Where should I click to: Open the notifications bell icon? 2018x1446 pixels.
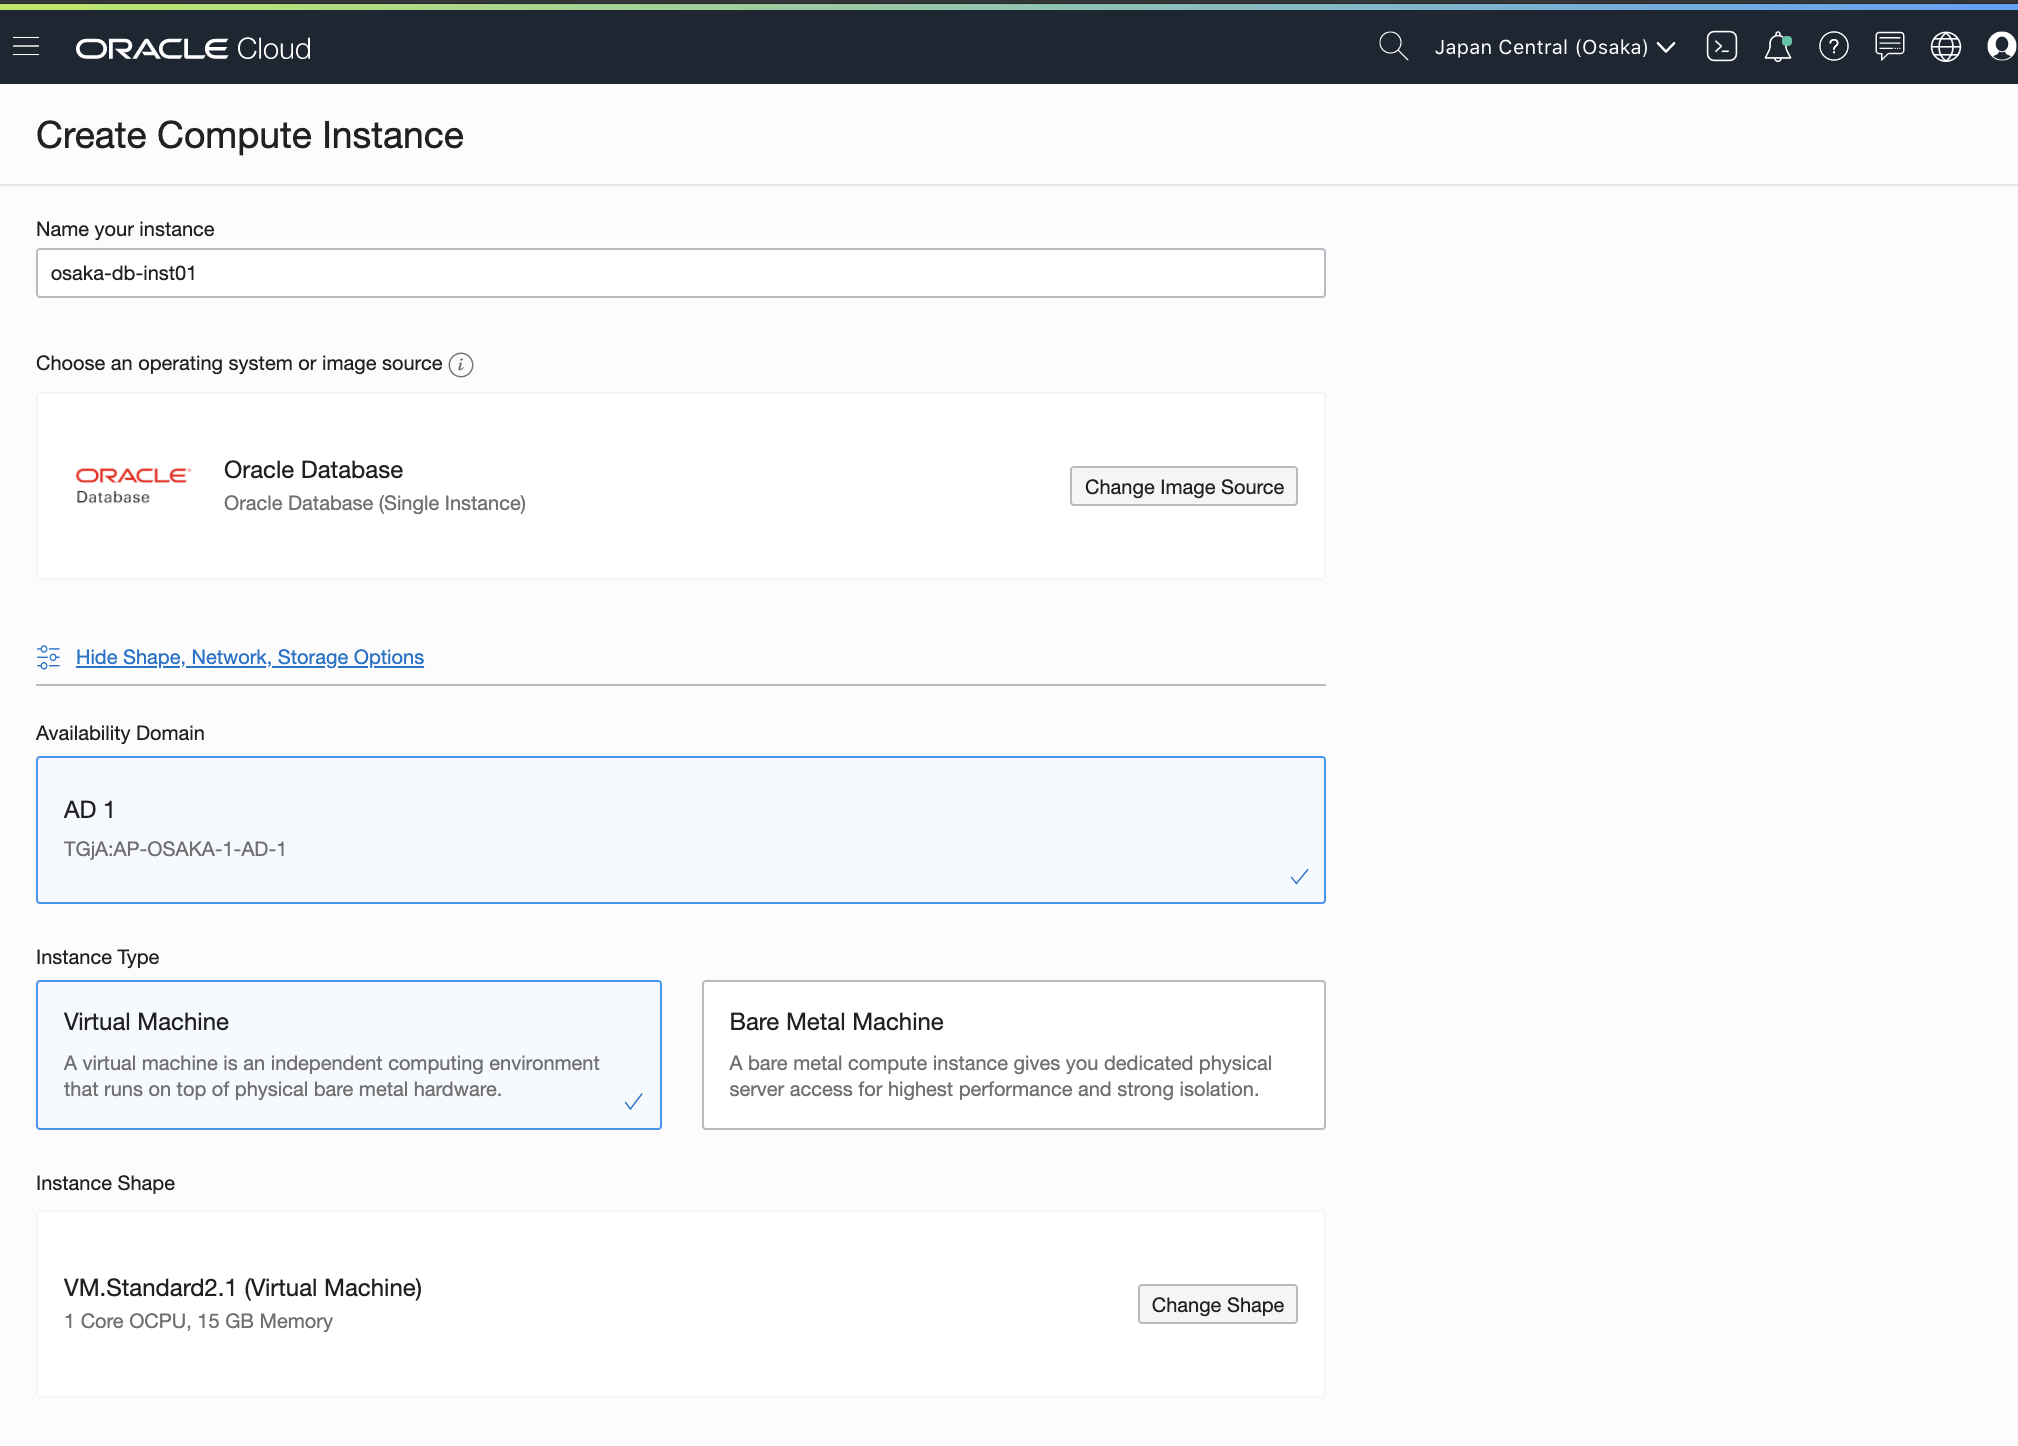(1778, 46)
